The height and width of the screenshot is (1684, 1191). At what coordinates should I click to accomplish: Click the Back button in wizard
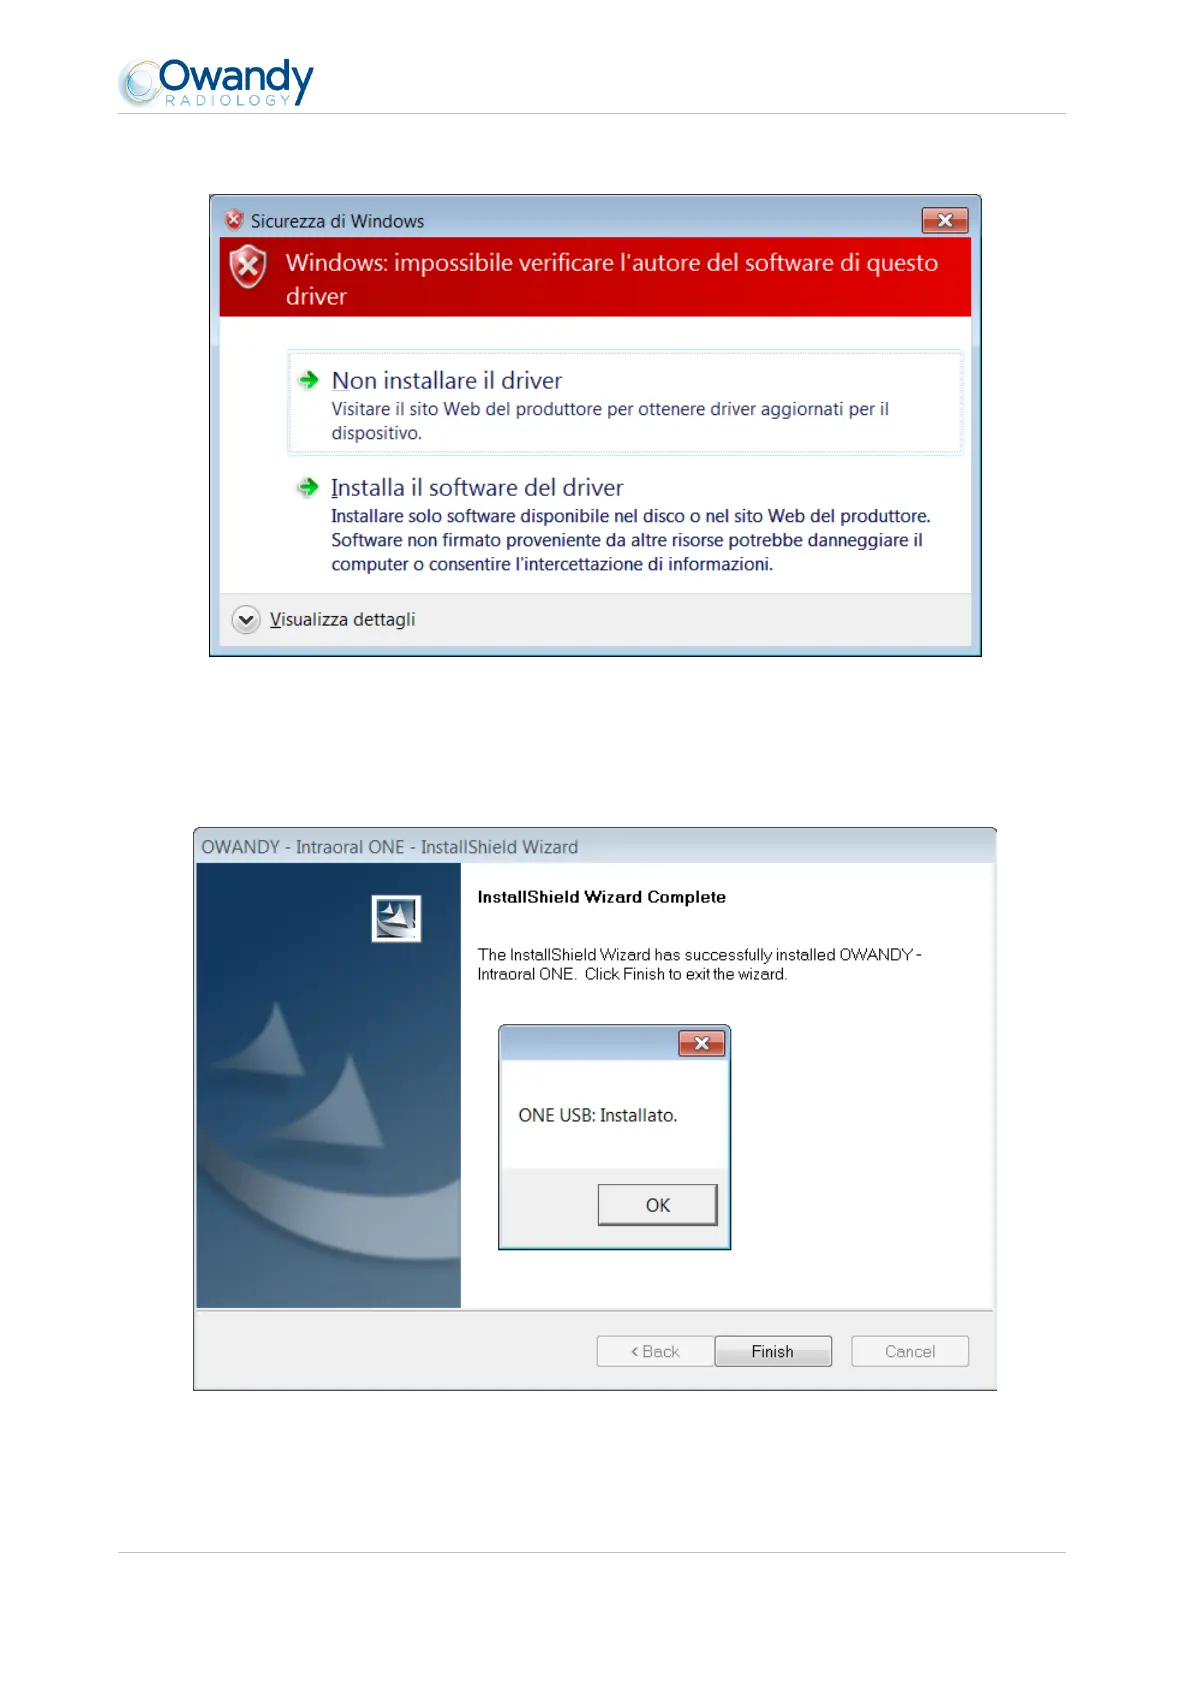tap(655, 1351)
